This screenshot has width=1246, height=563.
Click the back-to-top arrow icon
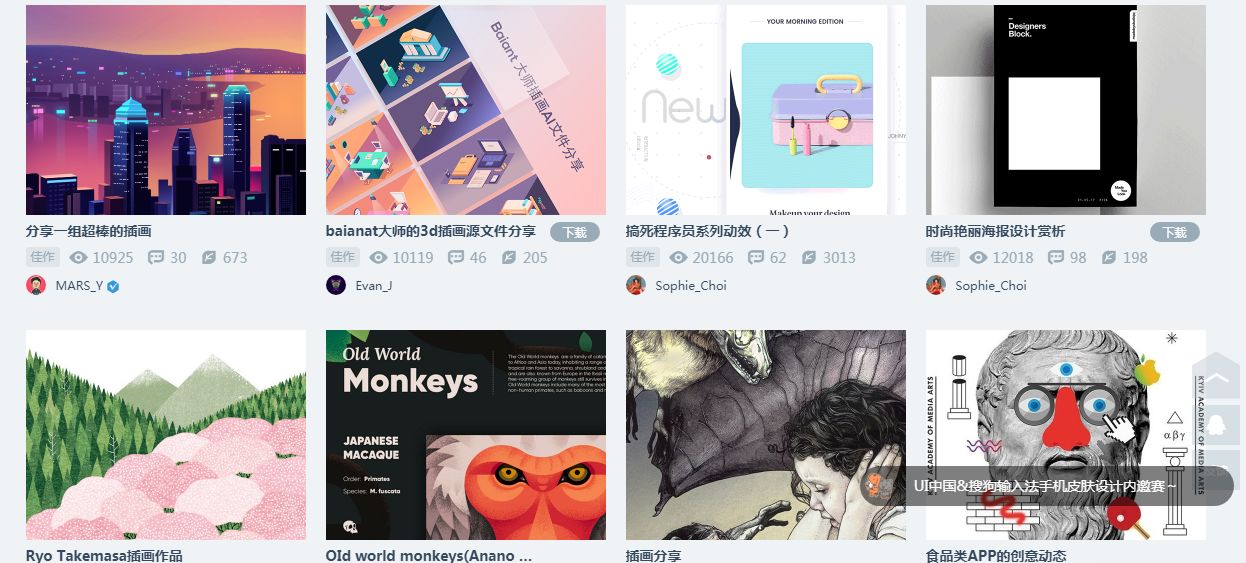pos(1216,377)
